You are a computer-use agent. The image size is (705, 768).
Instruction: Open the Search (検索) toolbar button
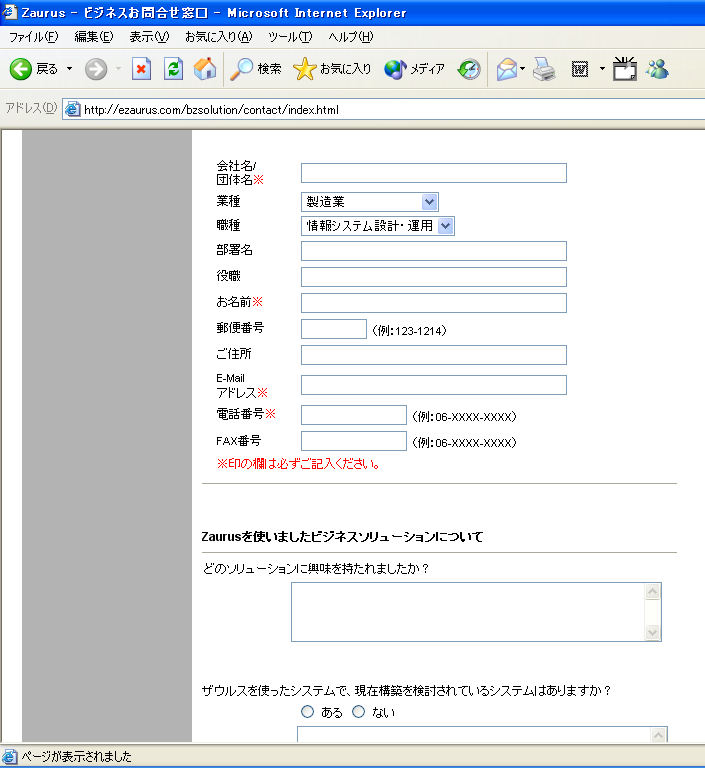(x=256, y=69)
